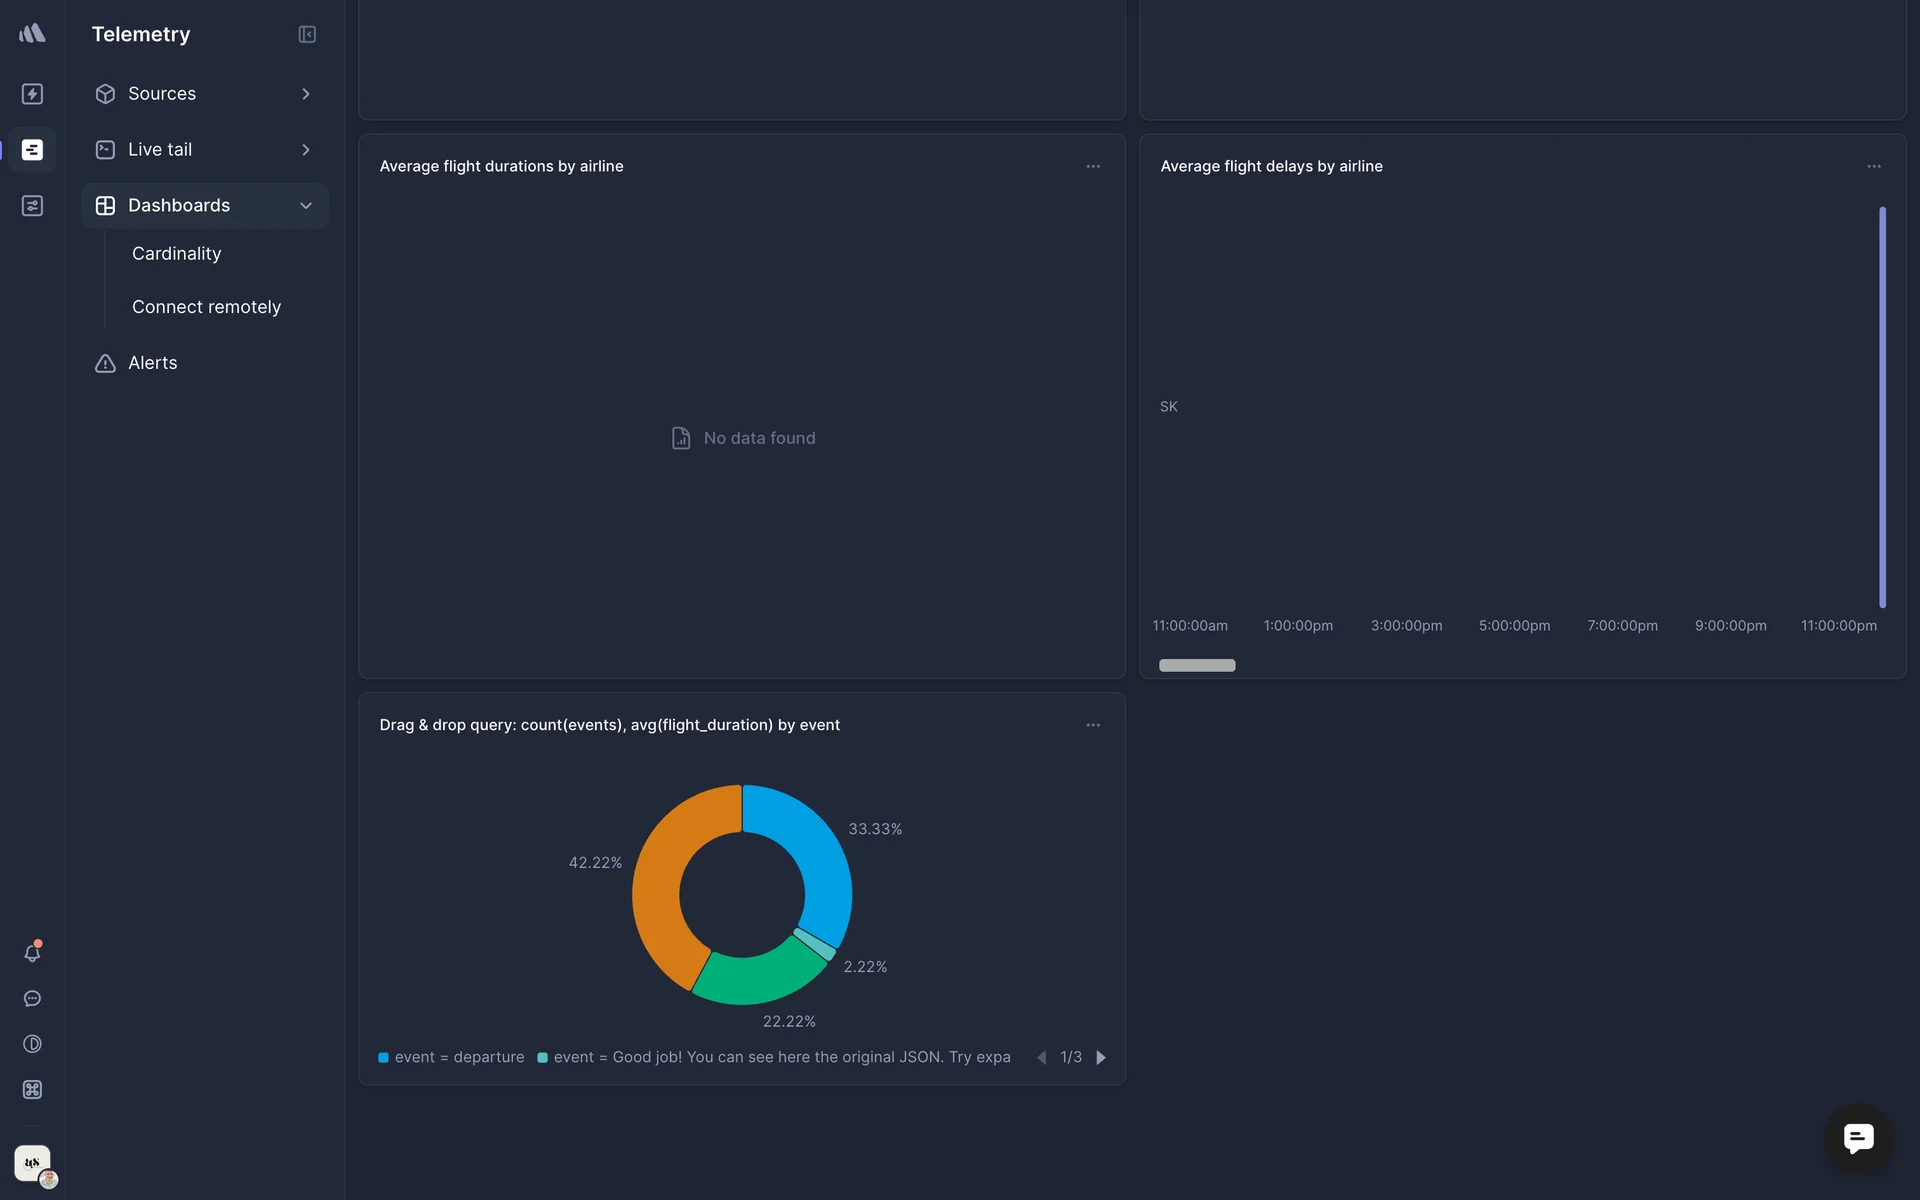The image size is (1920, 1200).
Task: Open the third rail sidebar icon
Action: point(32,206)
